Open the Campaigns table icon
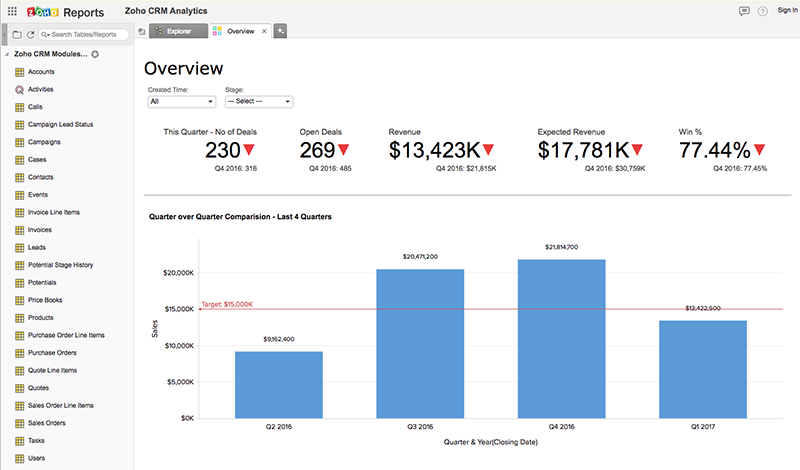The image size is (800, 470). (x=19, y=142)
